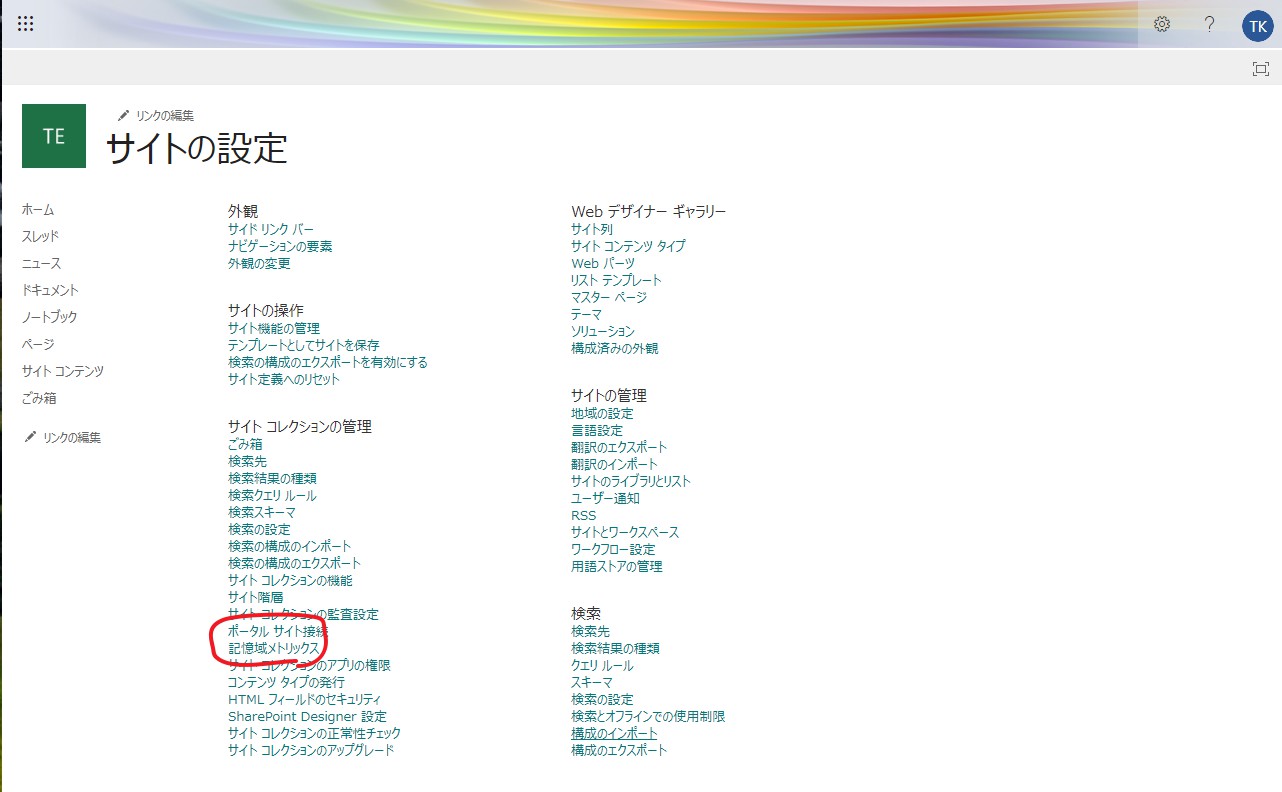The width and height of the screenshot is (1282, 792).
Task: Open ページ in left navigation
Action: (x=38, y=344)
